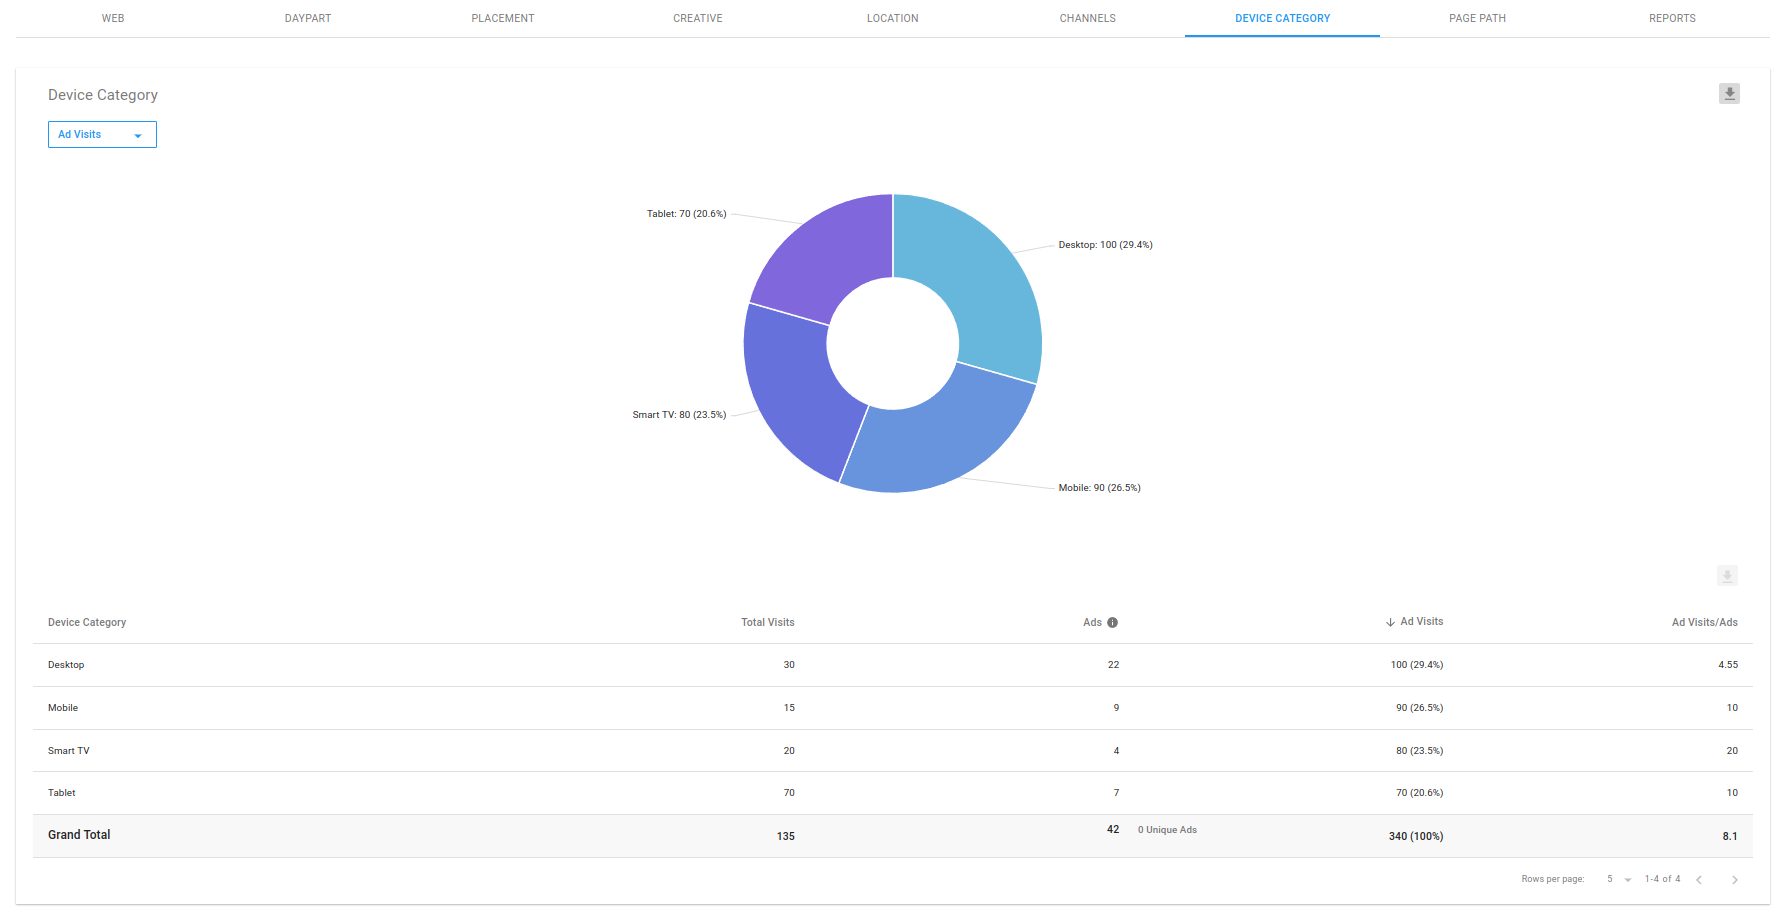
Task: Go to previous table page
Action: coord(1699,880)
